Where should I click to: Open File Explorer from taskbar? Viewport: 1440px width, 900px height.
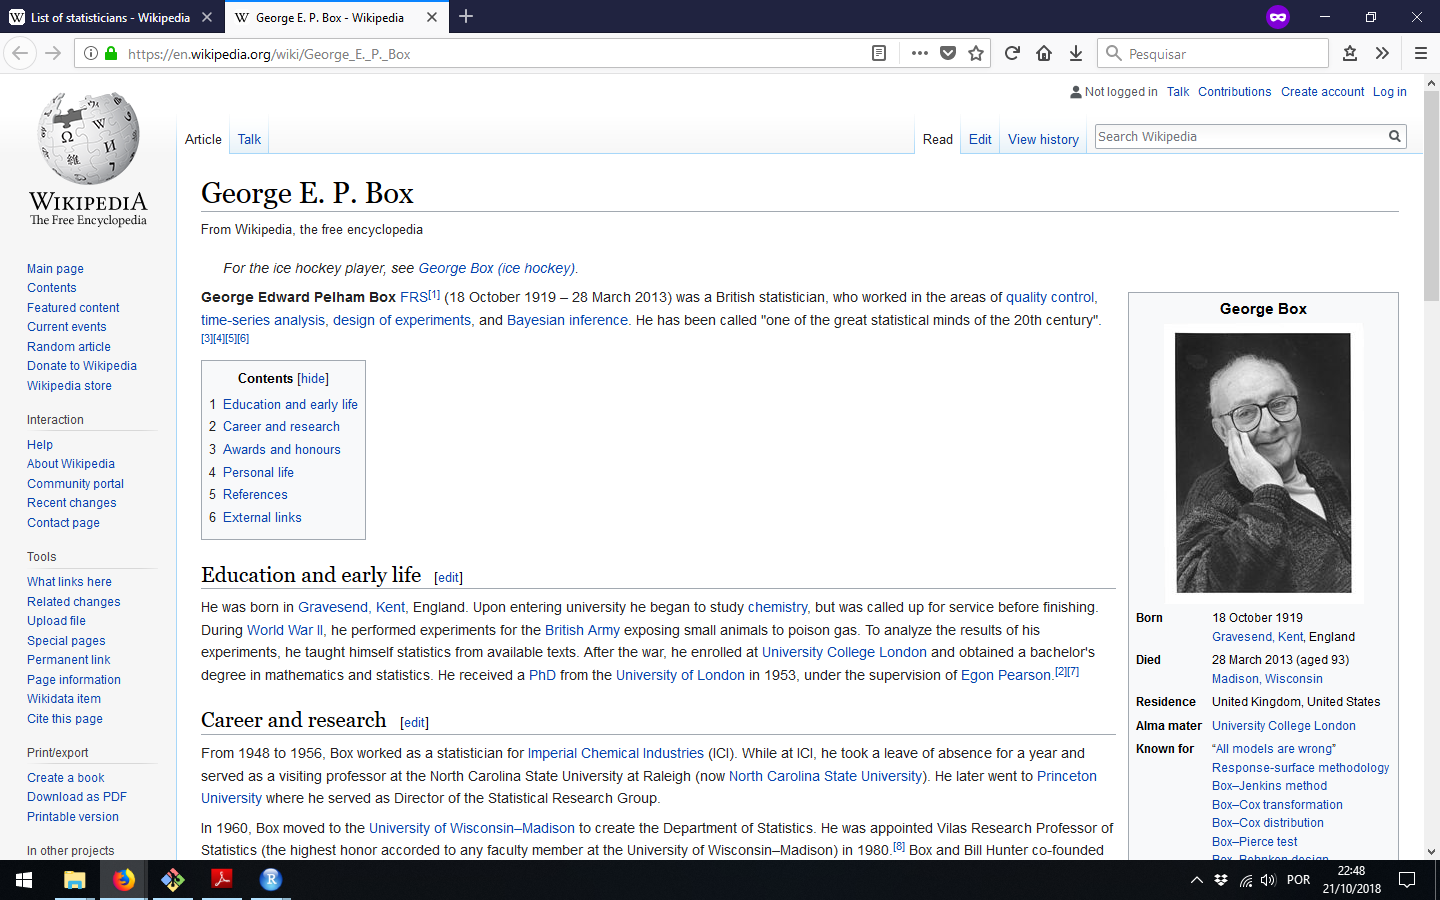[74, 880]
